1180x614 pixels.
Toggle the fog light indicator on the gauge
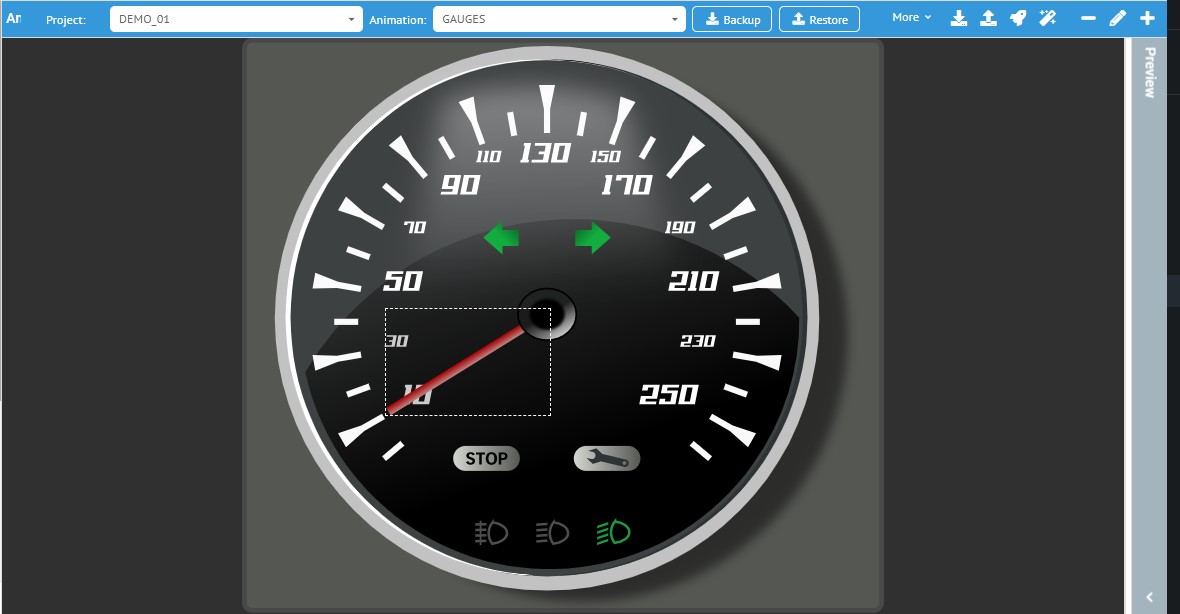(492, 533)
